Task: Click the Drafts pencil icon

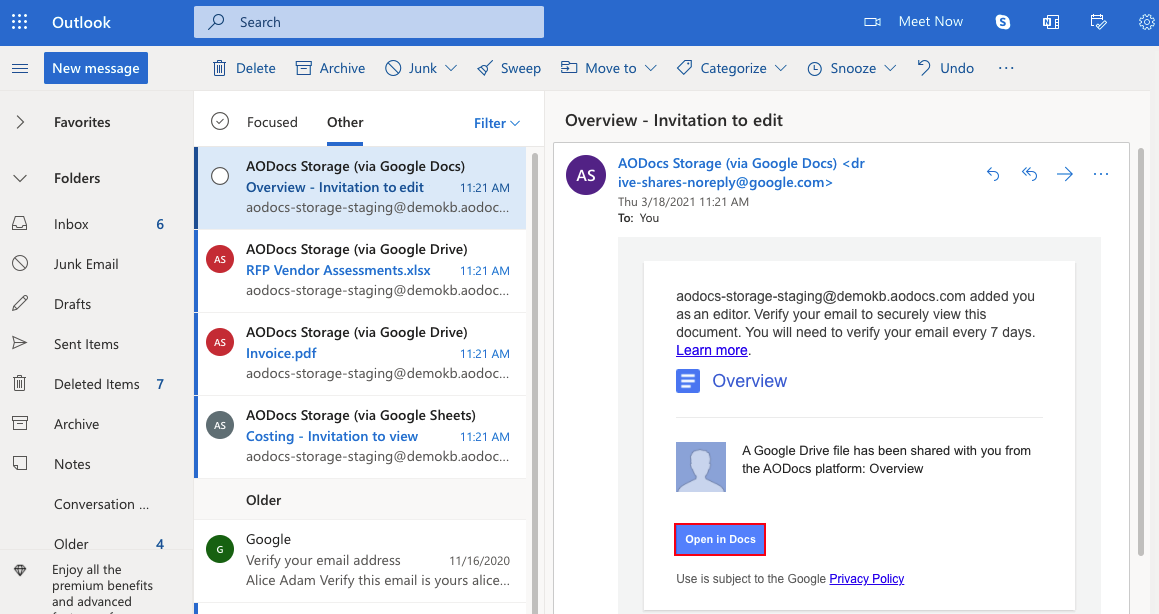Action: [x=20, y=303]
